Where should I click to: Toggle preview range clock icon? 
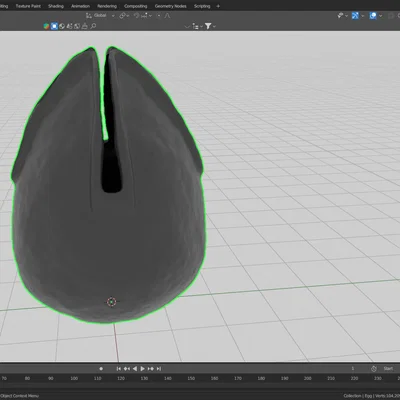(374, 369)
